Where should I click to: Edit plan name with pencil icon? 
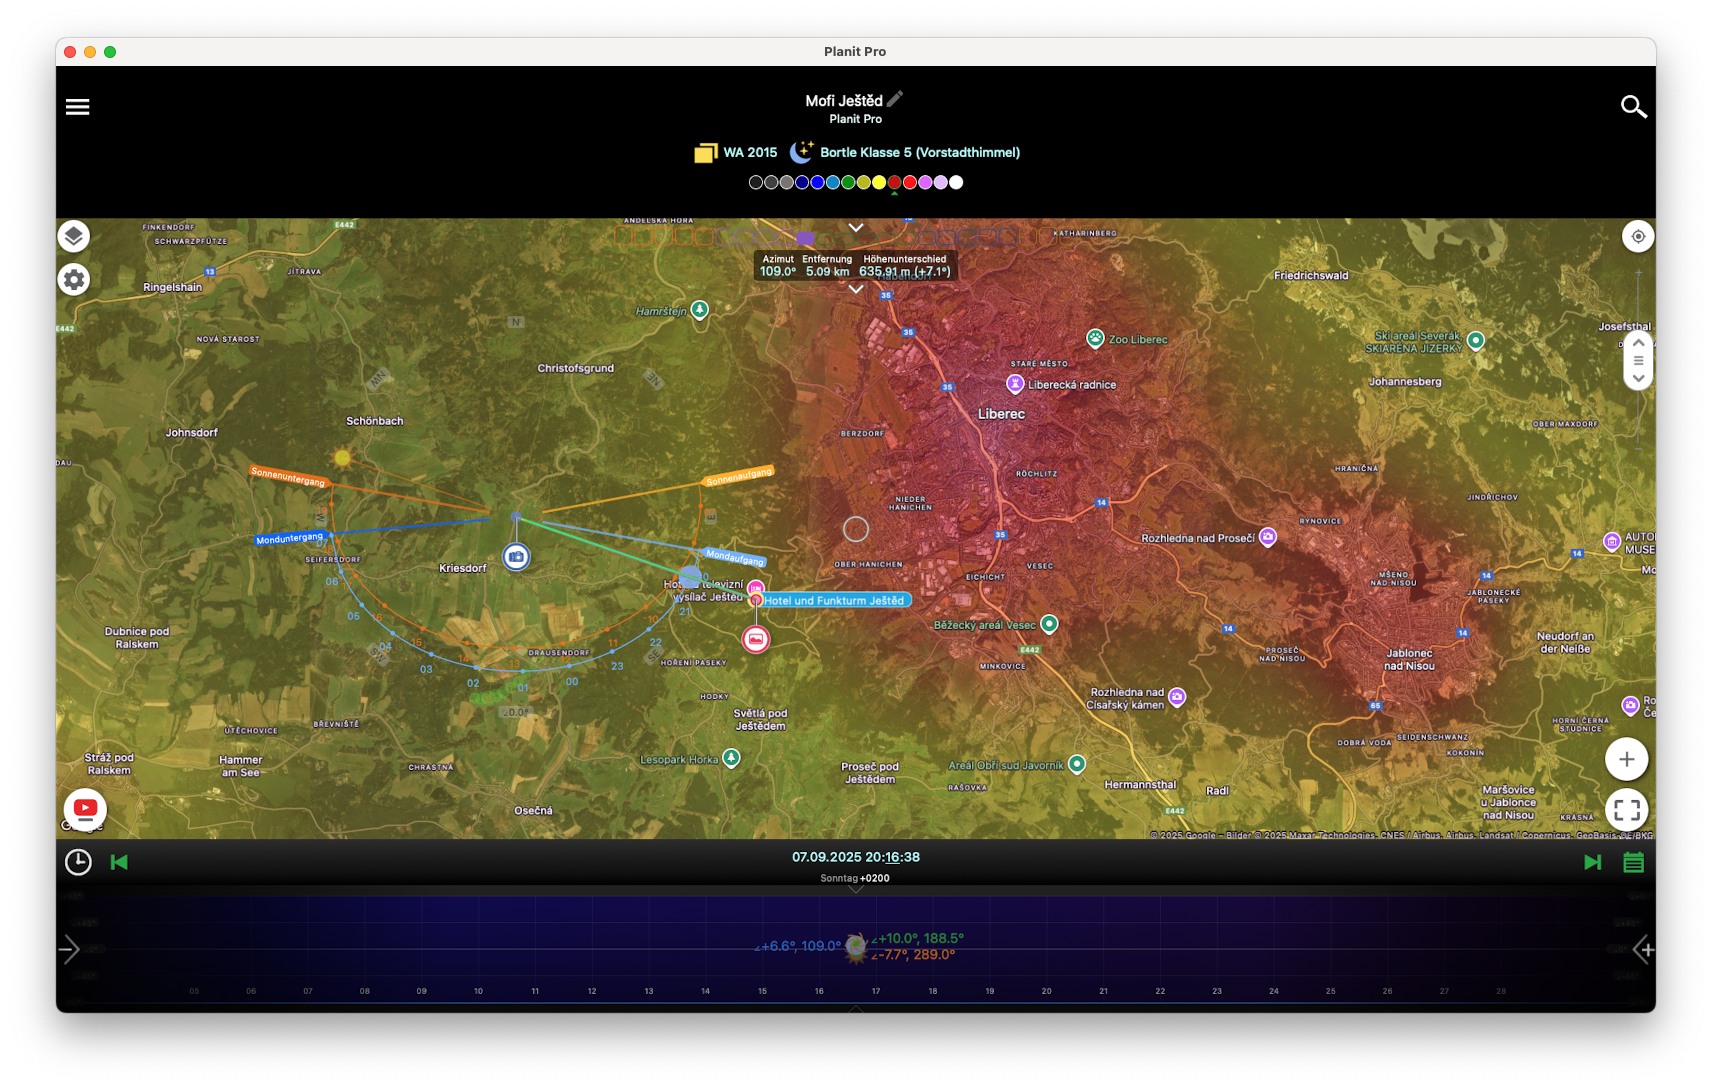tap(895, 99)
